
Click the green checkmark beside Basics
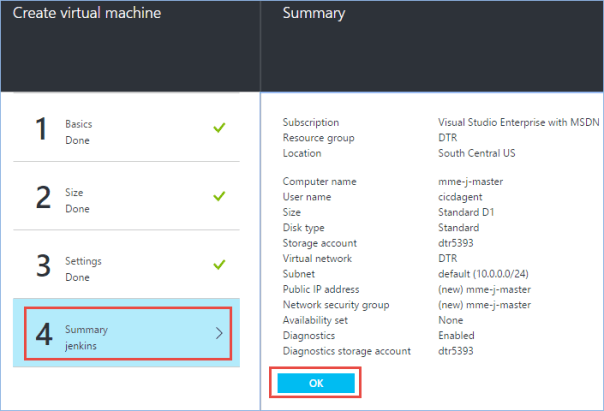[219, 128]
